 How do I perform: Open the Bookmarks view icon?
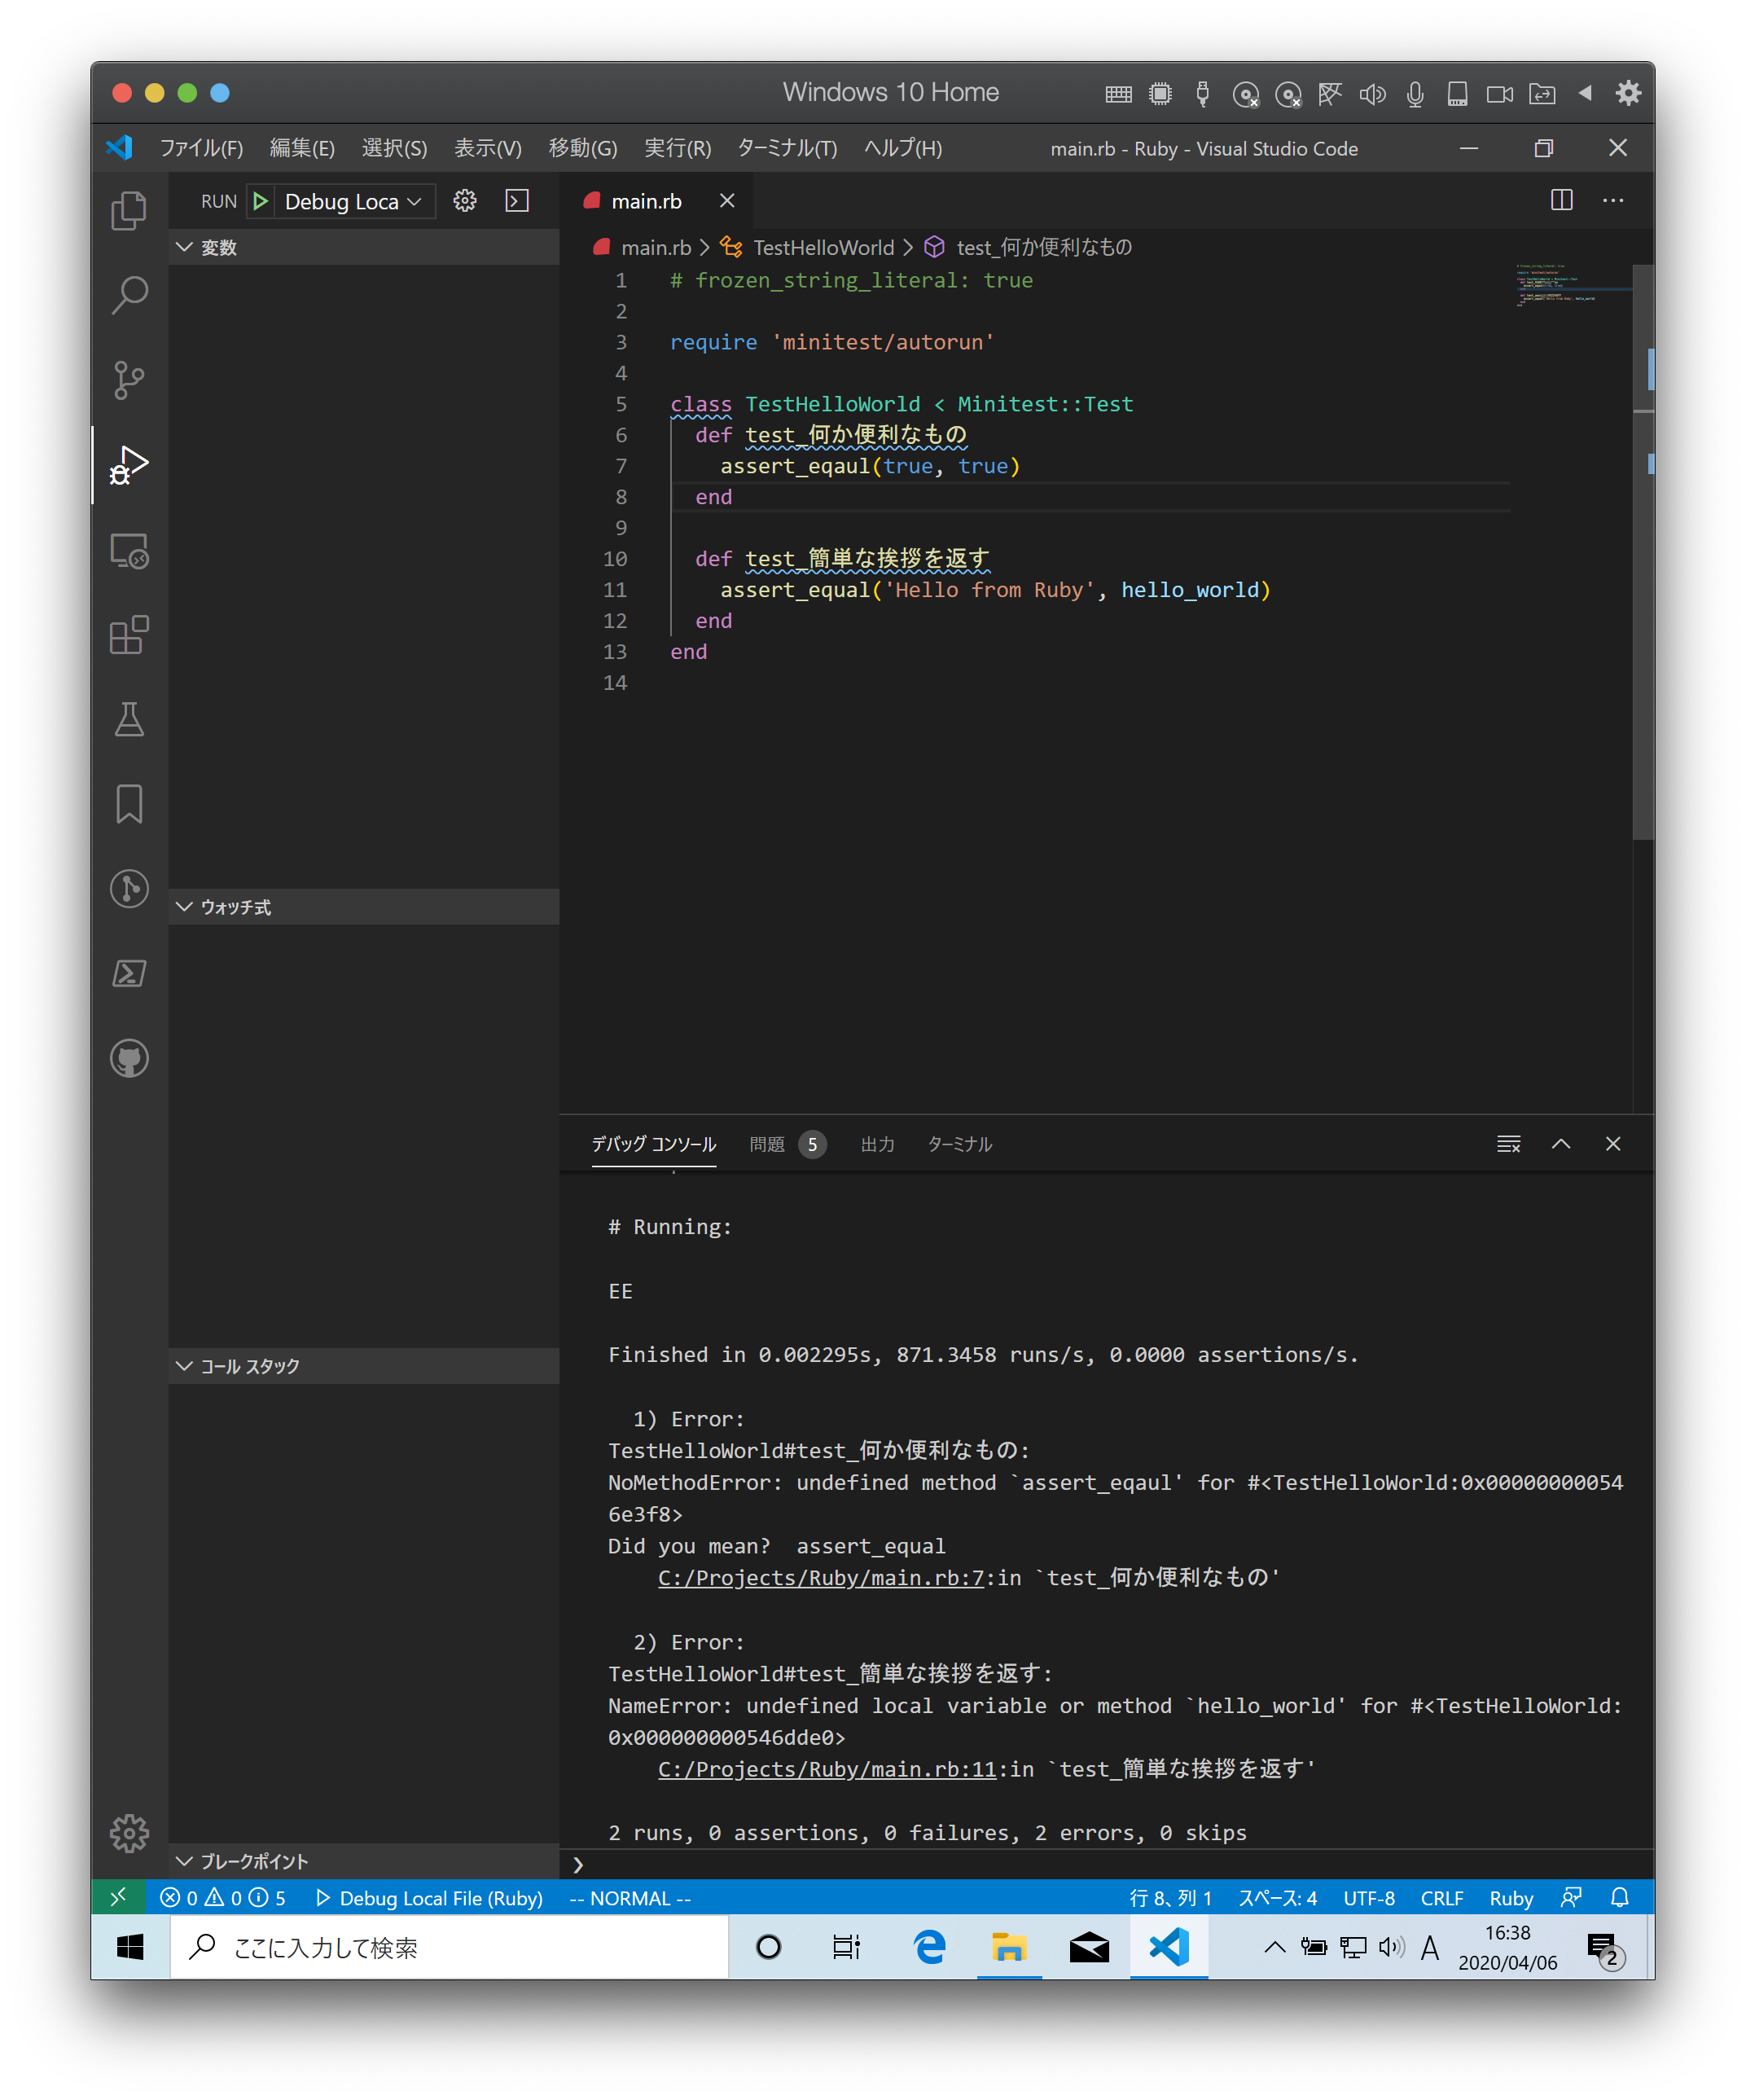coord(129,804)
